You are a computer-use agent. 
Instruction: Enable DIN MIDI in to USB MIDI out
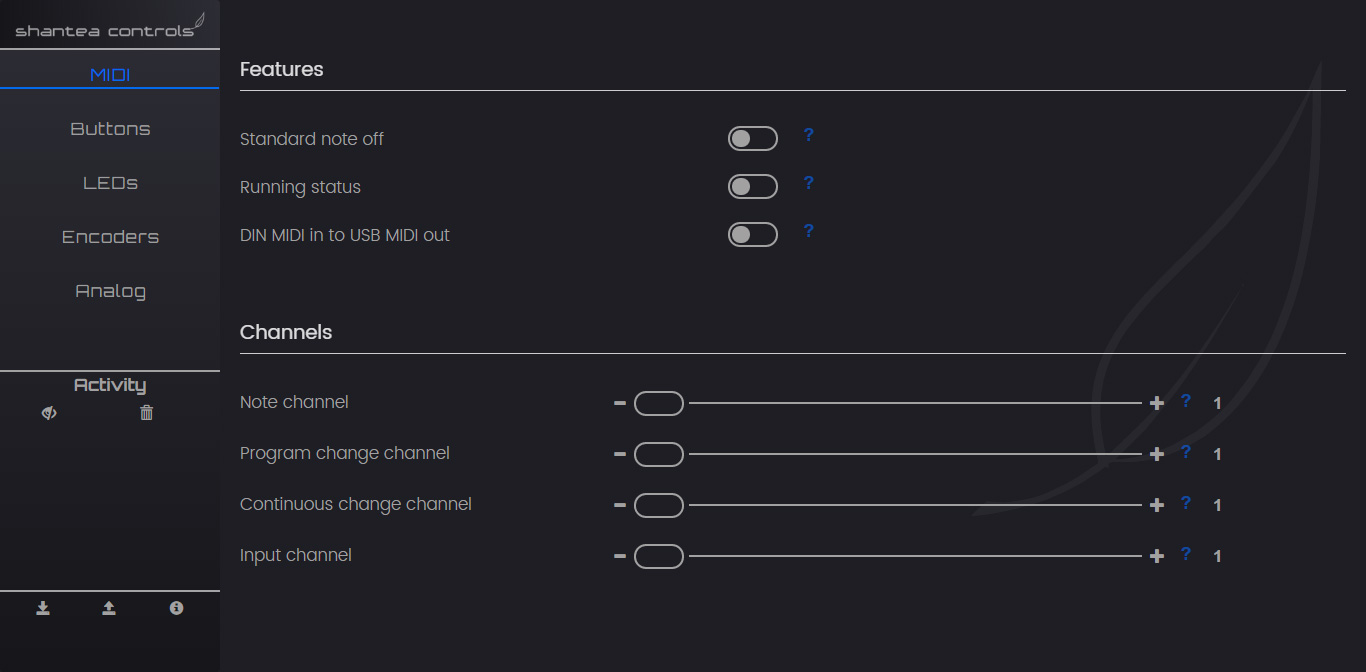753,234
